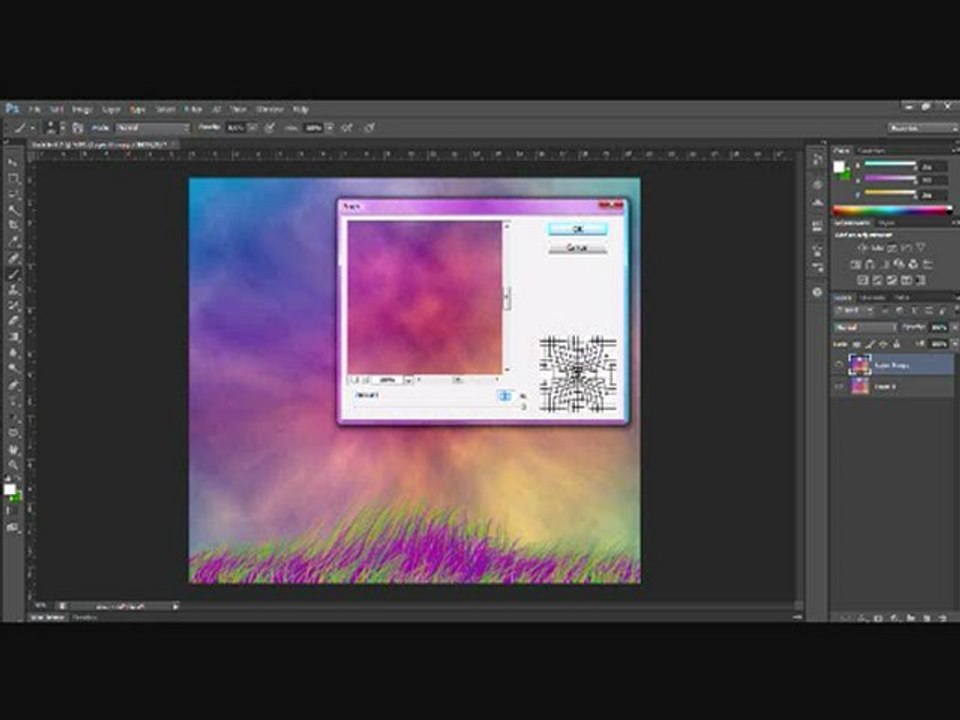Click the color spectrum ramp

[x=893, y=211]
